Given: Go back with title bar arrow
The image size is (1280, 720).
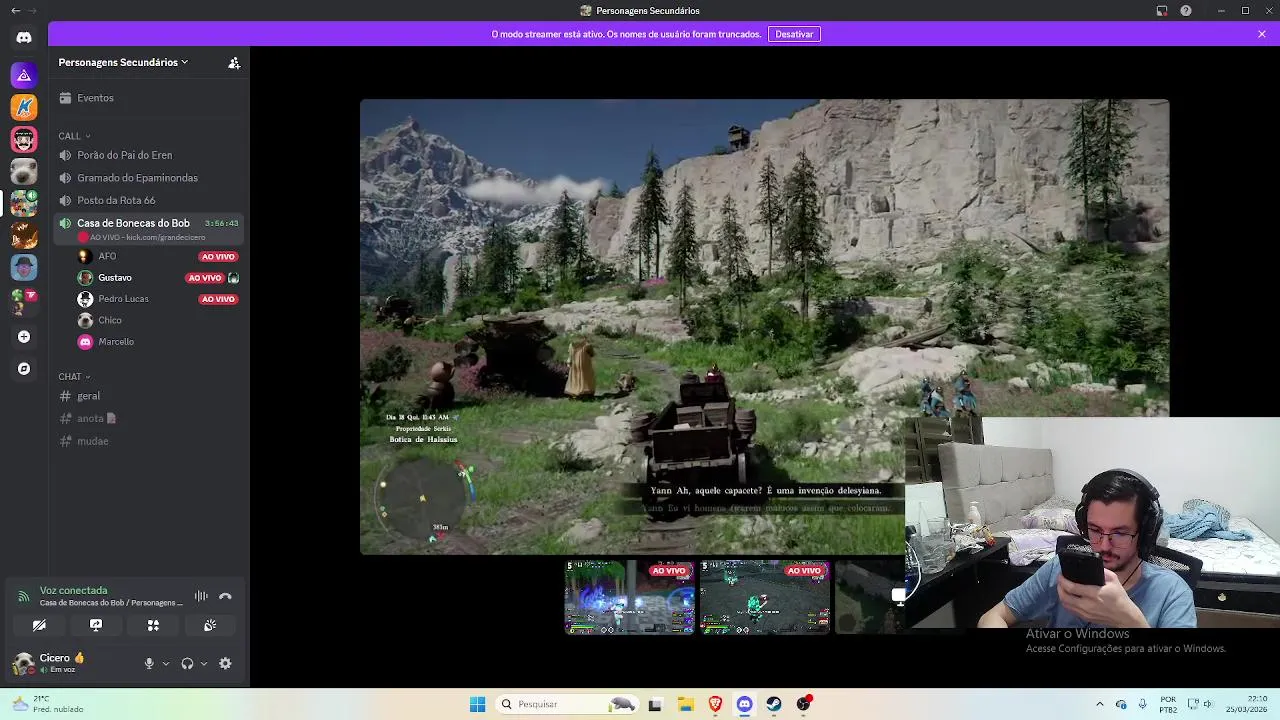Looking at the screenshot, I should coord(15,10).
